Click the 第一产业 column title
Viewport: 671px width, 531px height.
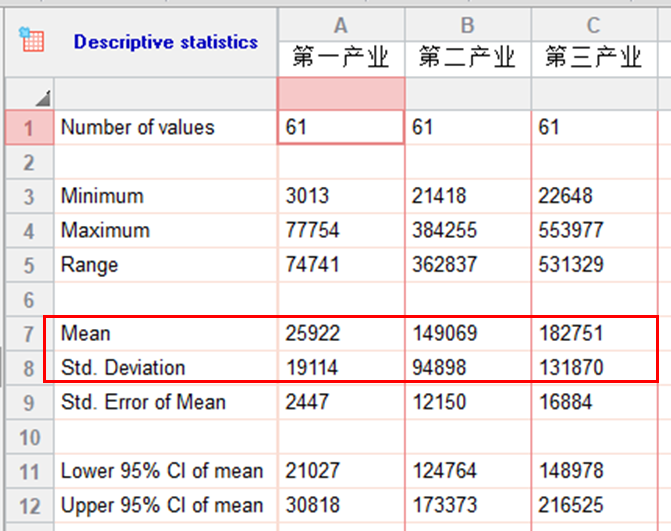coord(341,59)
